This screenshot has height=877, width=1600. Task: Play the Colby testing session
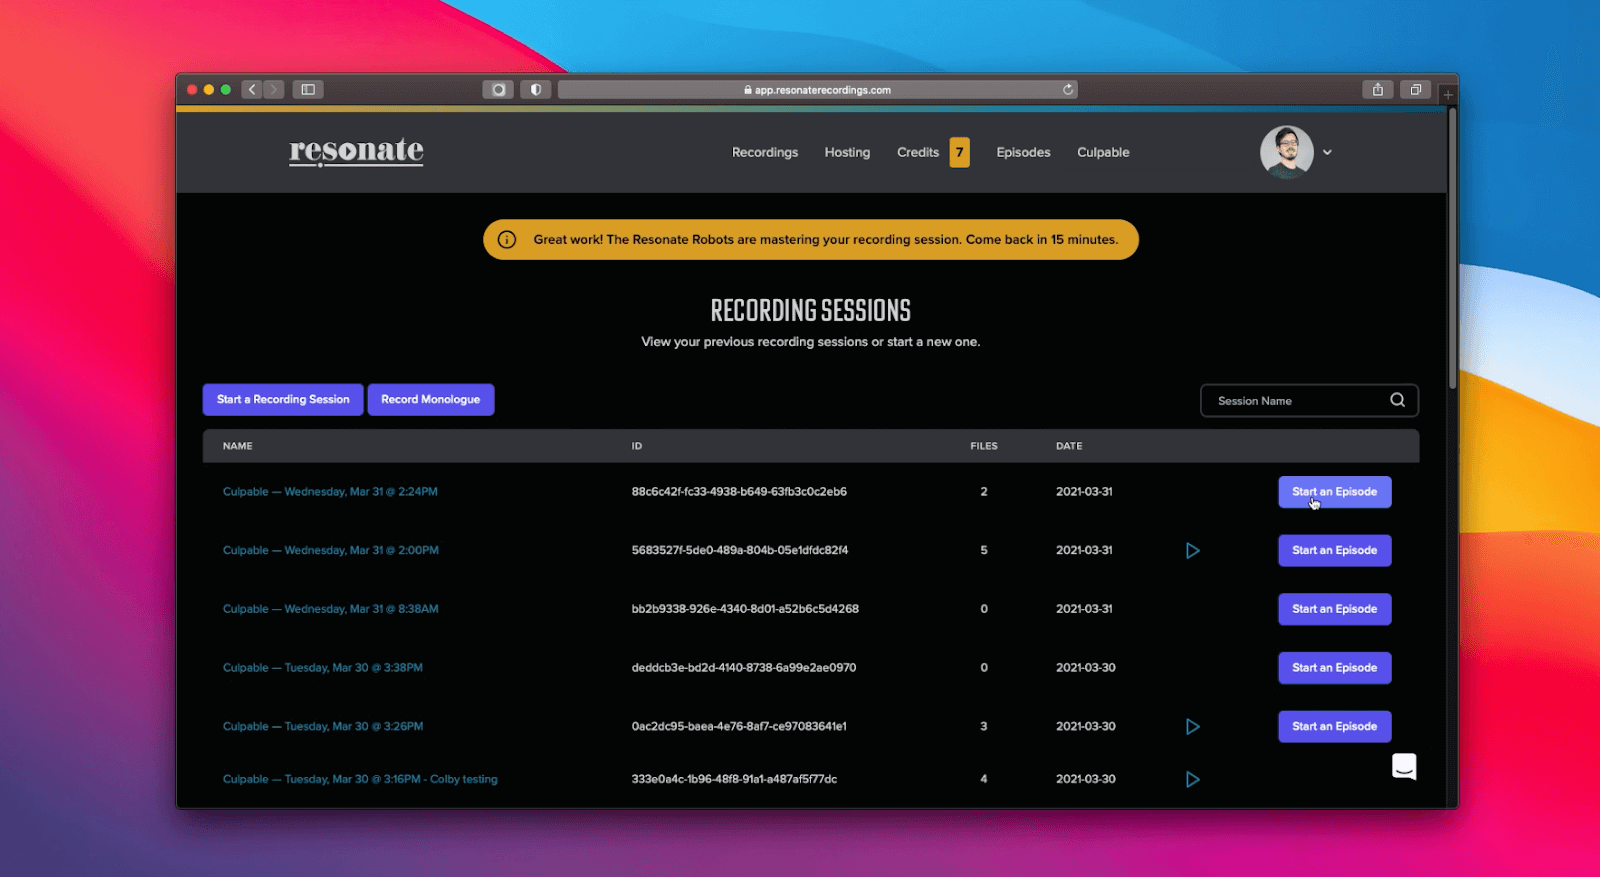tap(1192, 779)
